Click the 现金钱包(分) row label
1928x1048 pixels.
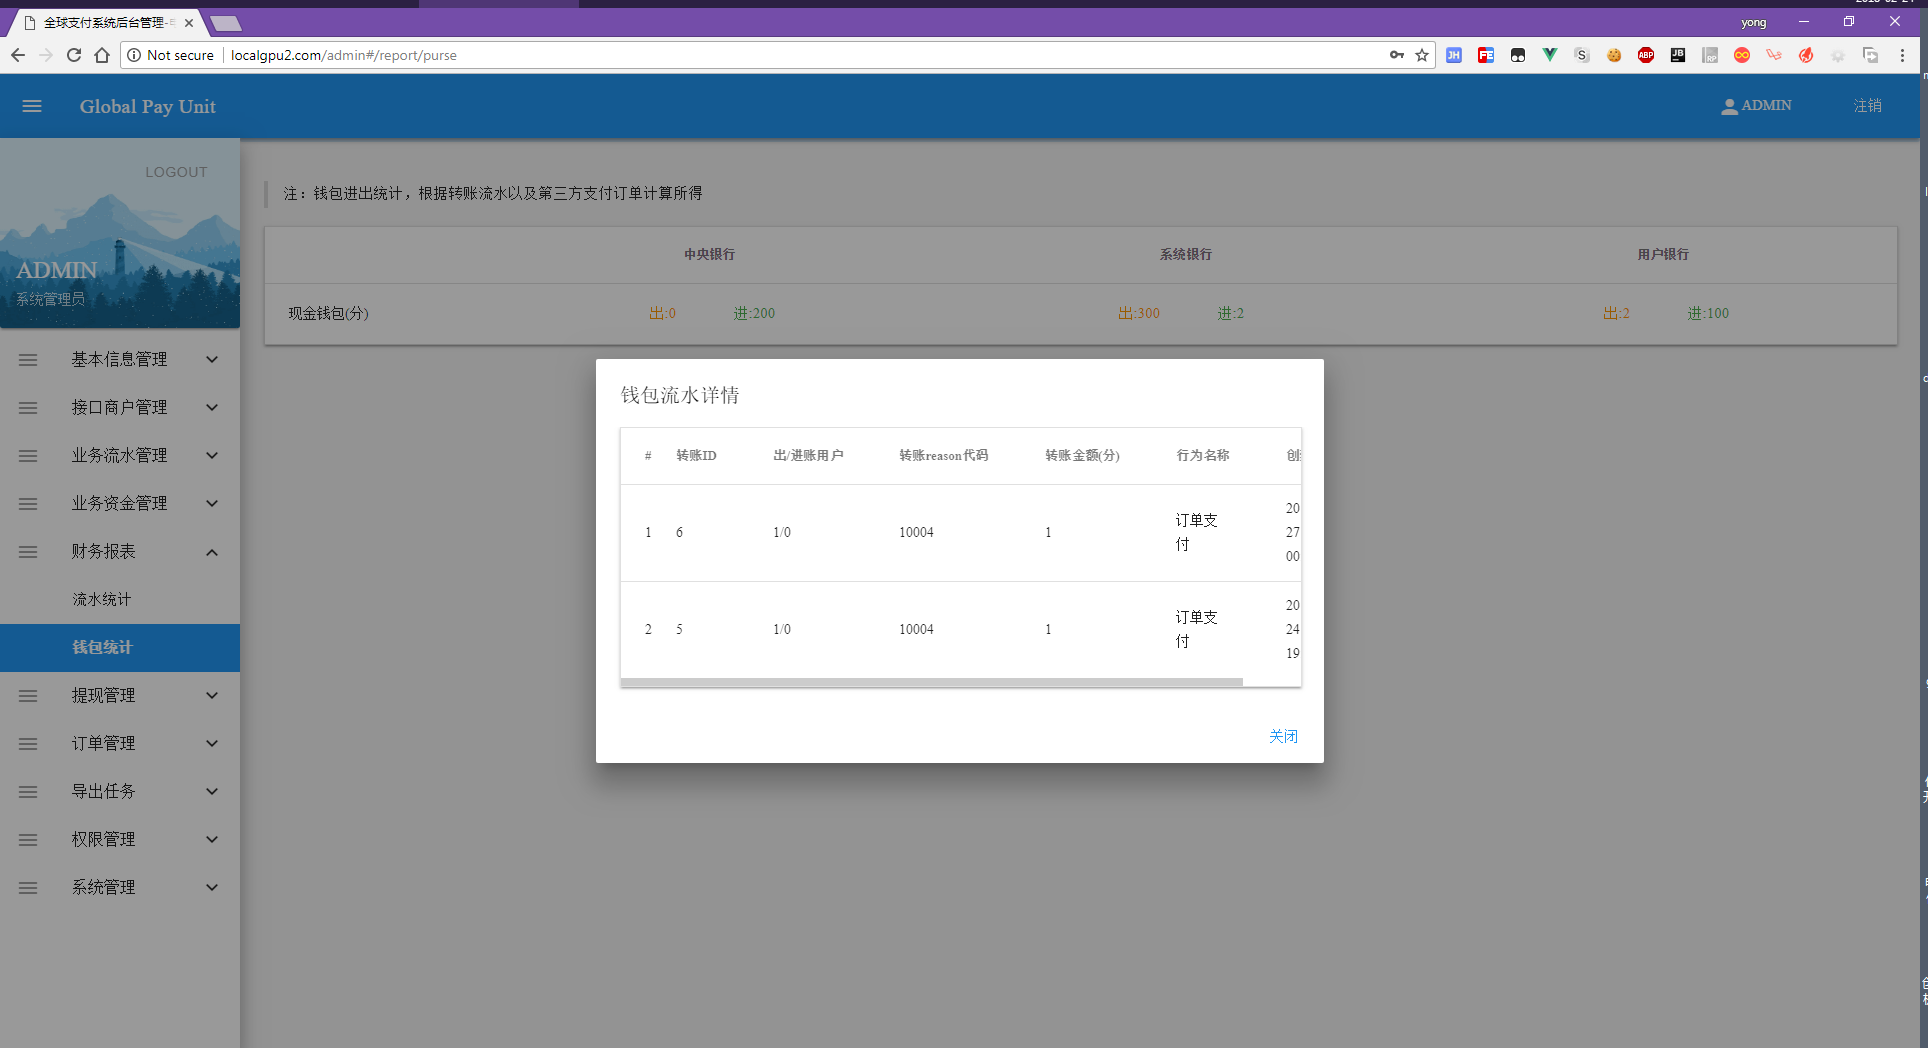coord(328,313)
